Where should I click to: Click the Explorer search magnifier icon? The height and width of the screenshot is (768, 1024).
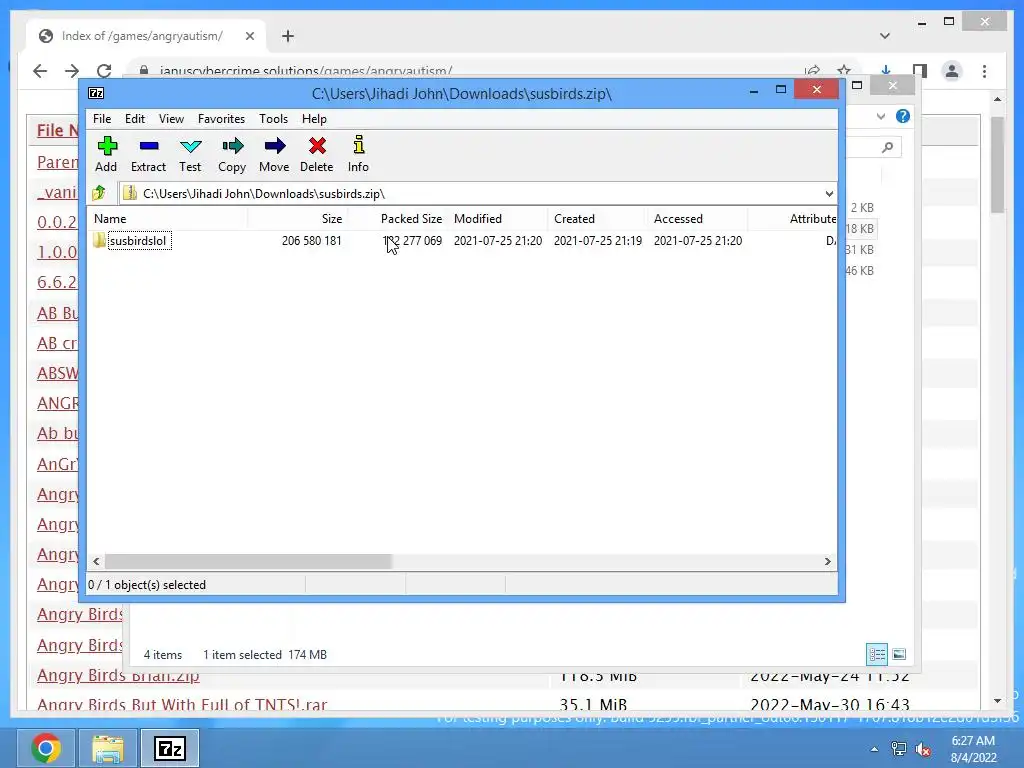click(x=887, y=148)
